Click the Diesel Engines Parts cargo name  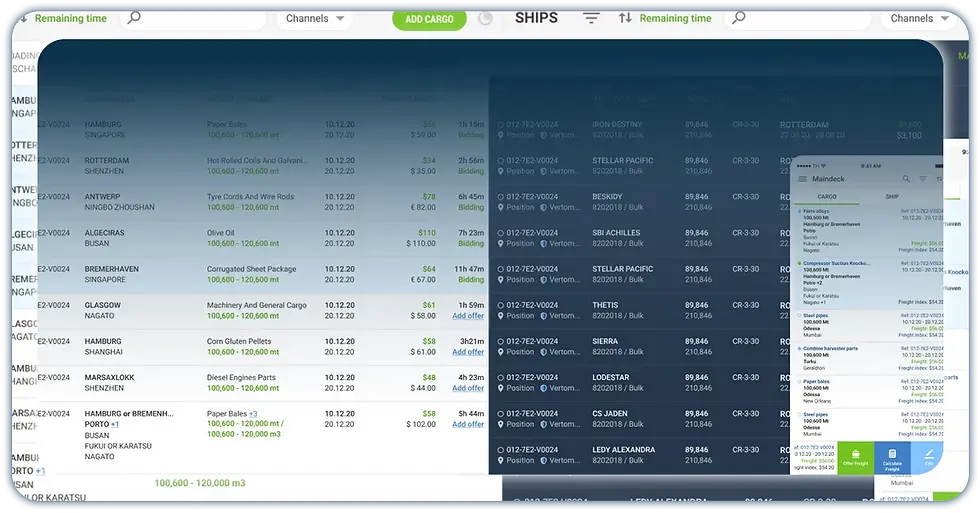(241, 378)
